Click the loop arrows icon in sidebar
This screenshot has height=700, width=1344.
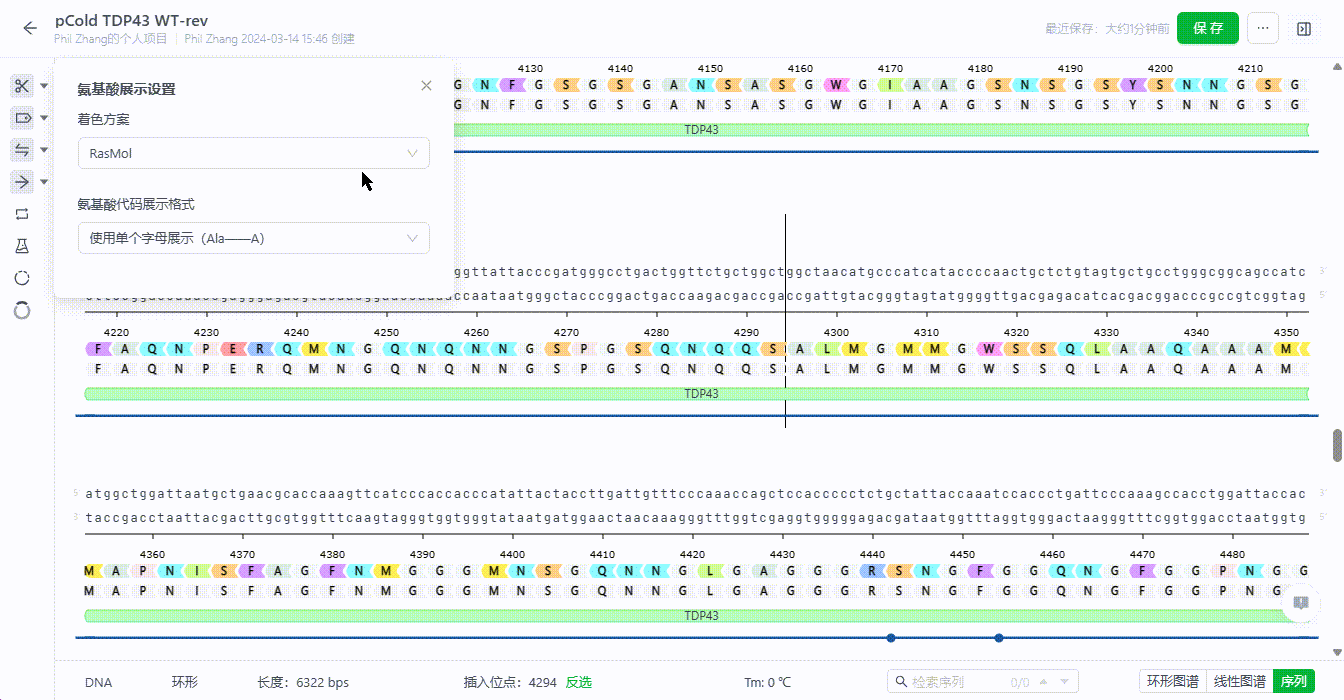point(22,214)
